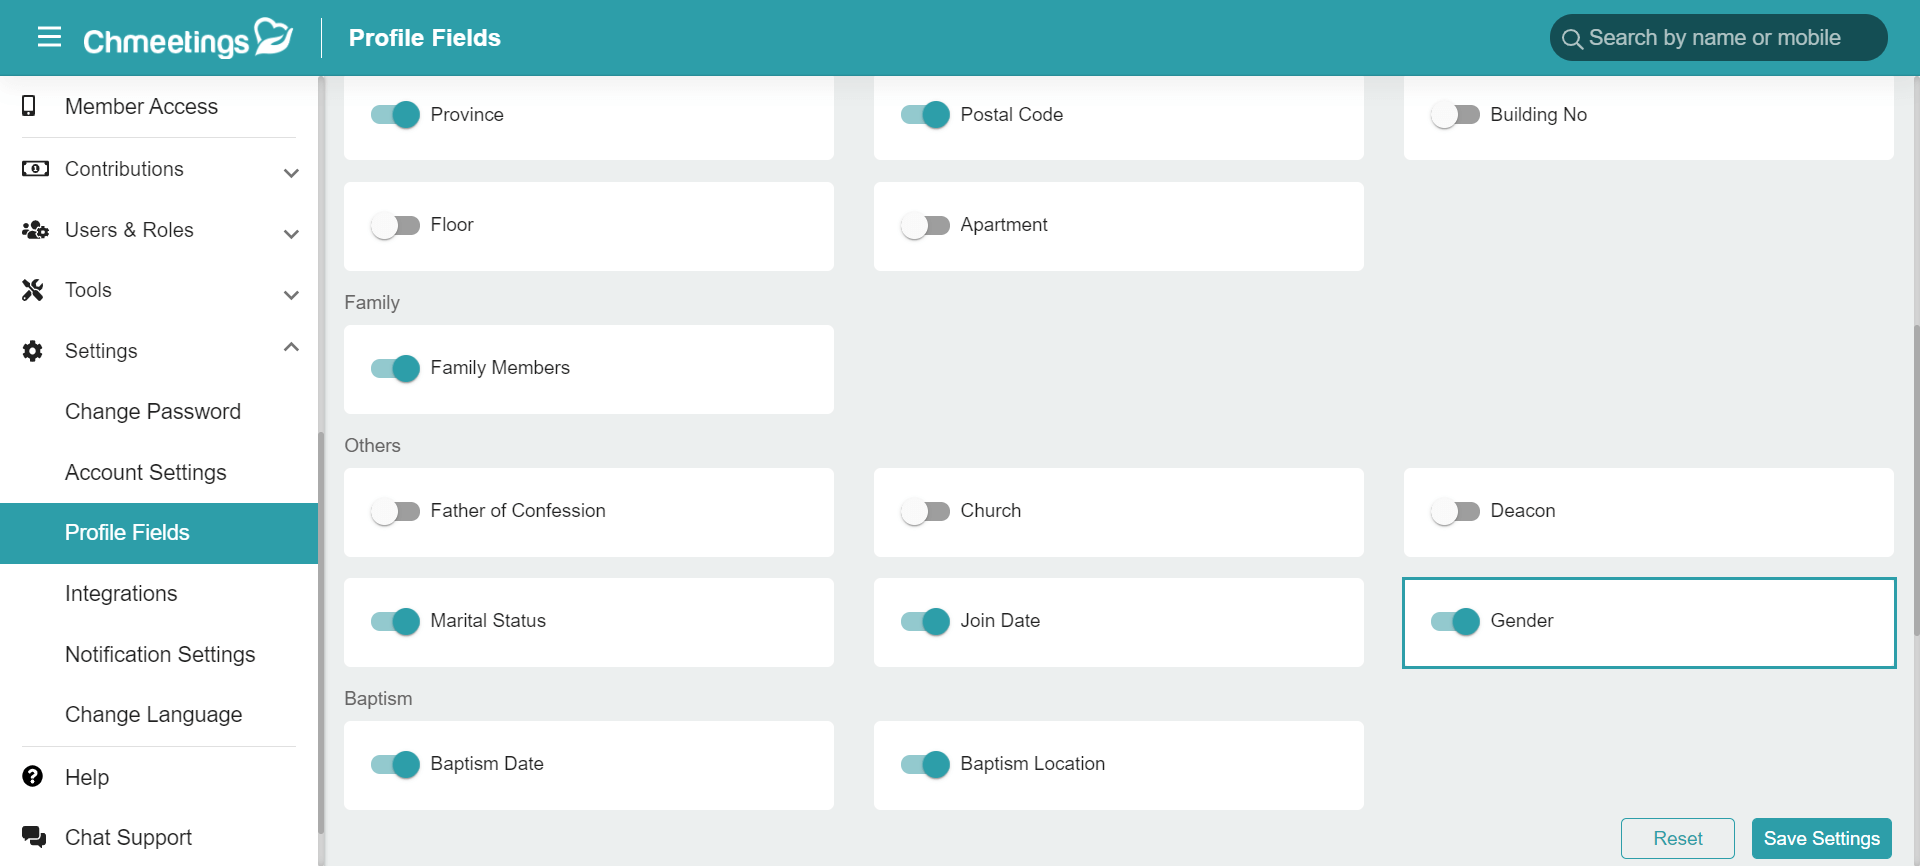Screen dimensions: 1920x866
Task: Focus the search by name or mobile field
Action: (1718, 38)
